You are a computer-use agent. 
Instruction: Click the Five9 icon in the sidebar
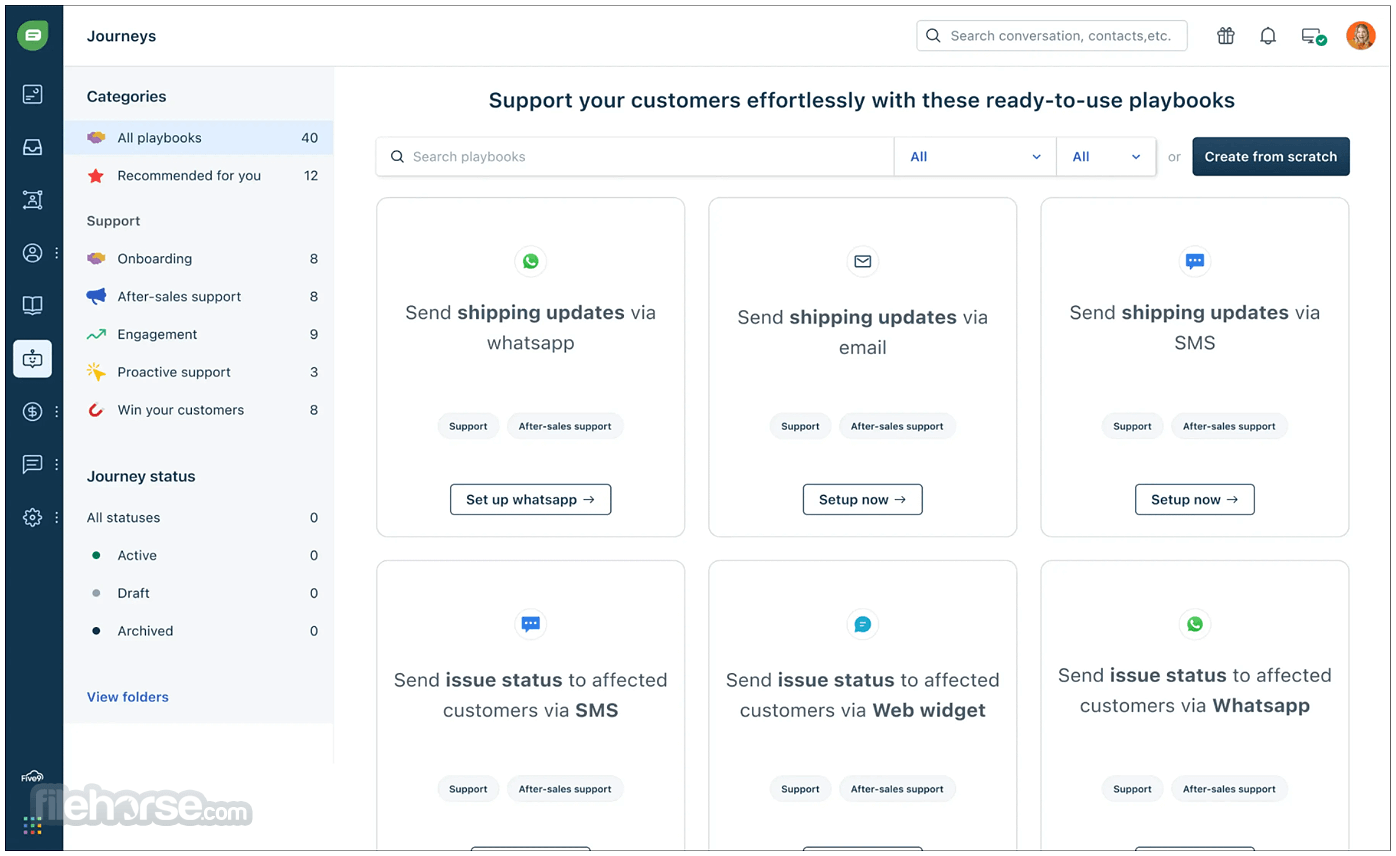(x=32, y=776)
